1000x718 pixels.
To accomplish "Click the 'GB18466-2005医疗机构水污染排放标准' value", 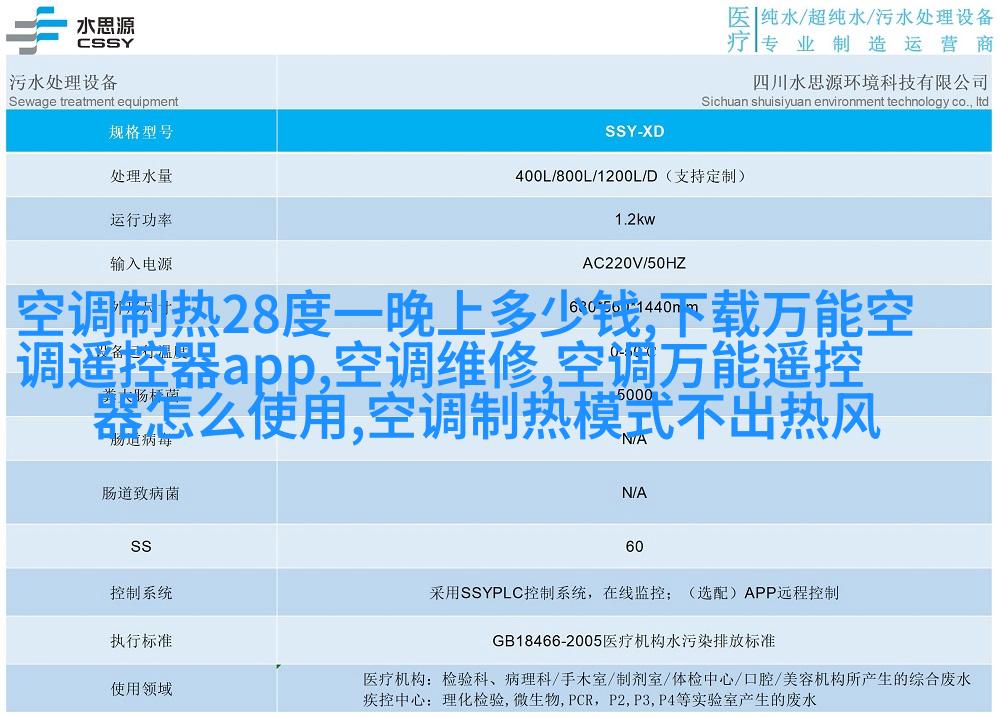I will coord(634,640).
